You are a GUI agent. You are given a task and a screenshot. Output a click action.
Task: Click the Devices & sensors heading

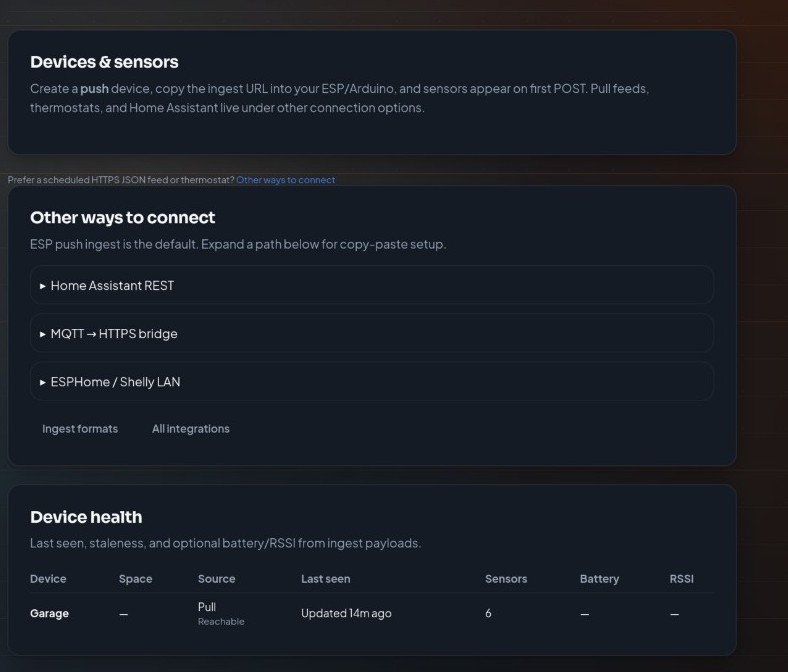104,62
